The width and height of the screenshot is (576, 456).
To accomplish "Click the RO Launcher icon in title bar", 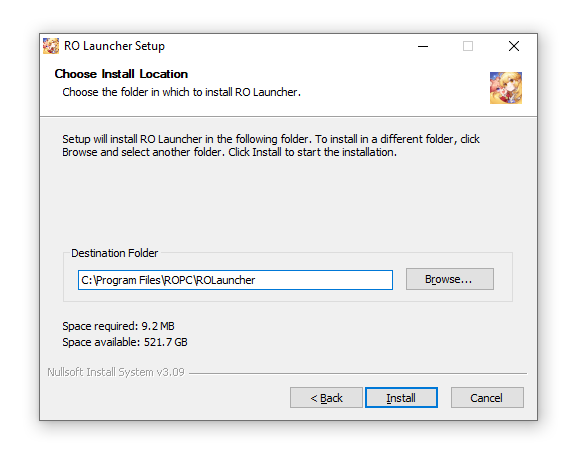I will [x=51, y=46].
